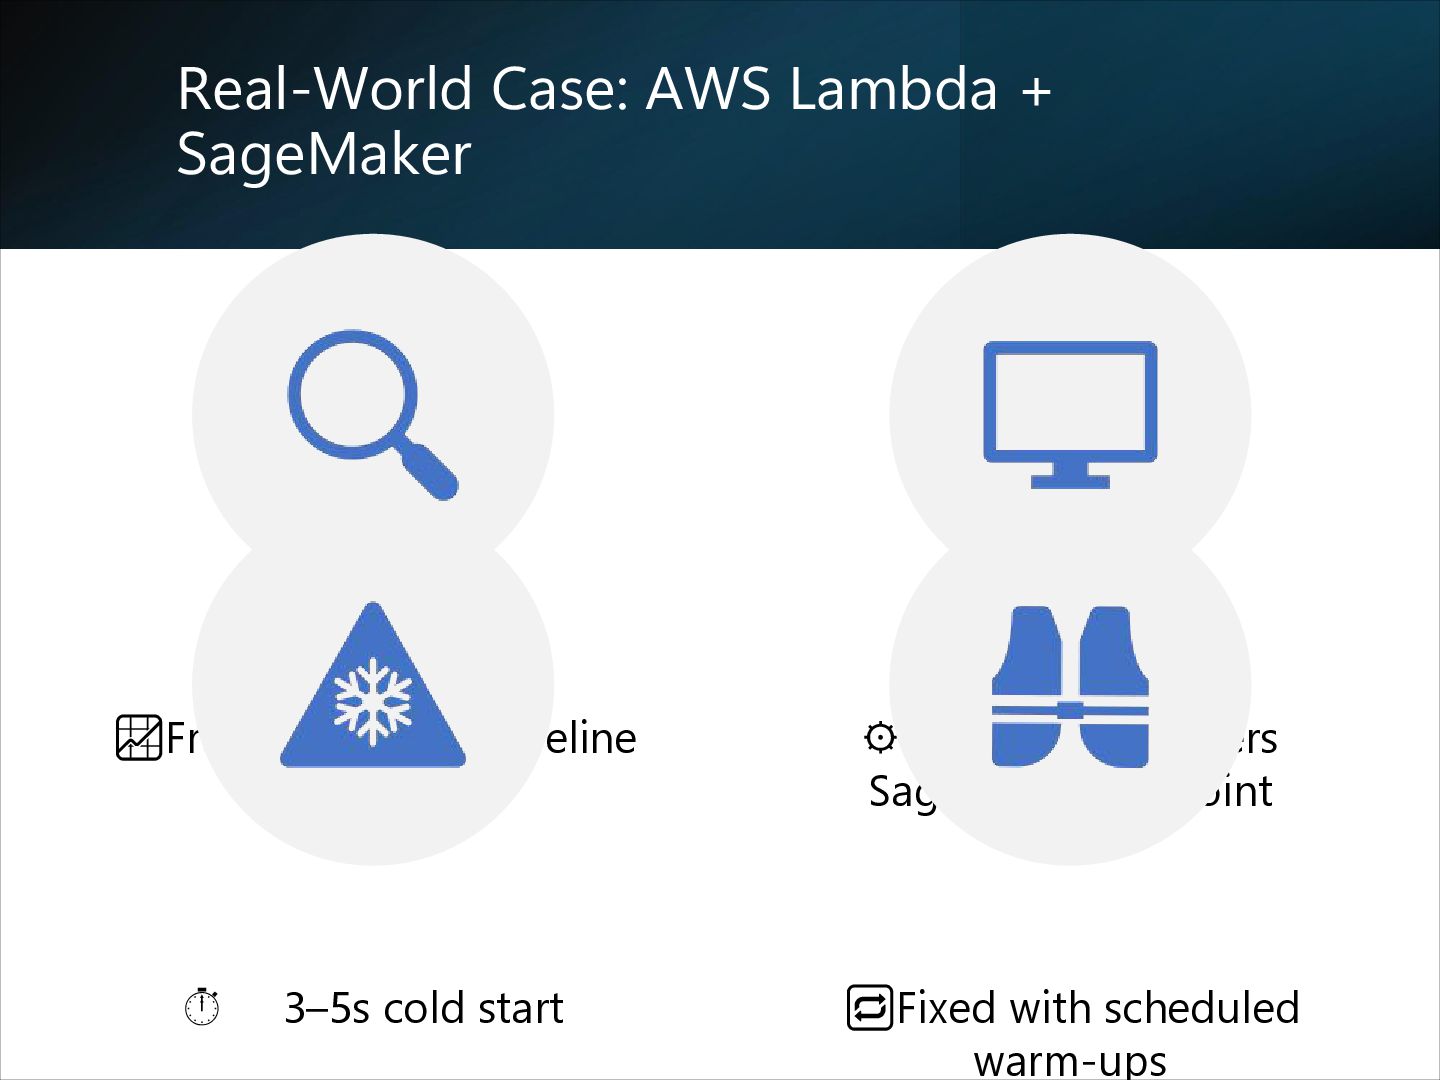The height and width of the screenshot is (1080, 1440).
Task: Click the plus sign in the title
Action: coord(1036,90)
